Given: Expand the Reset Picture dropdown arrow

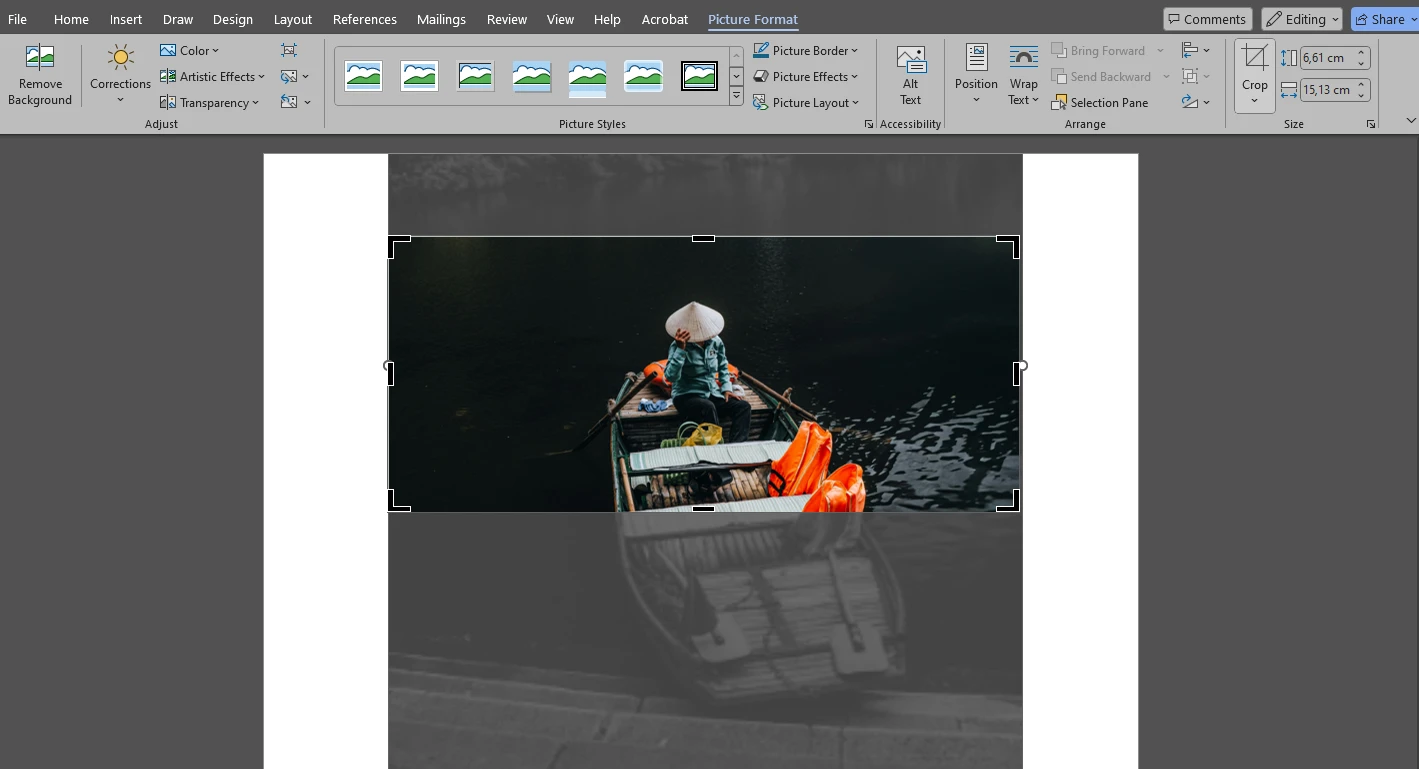Looking at the screenshot, I should [x=307, y=103].
